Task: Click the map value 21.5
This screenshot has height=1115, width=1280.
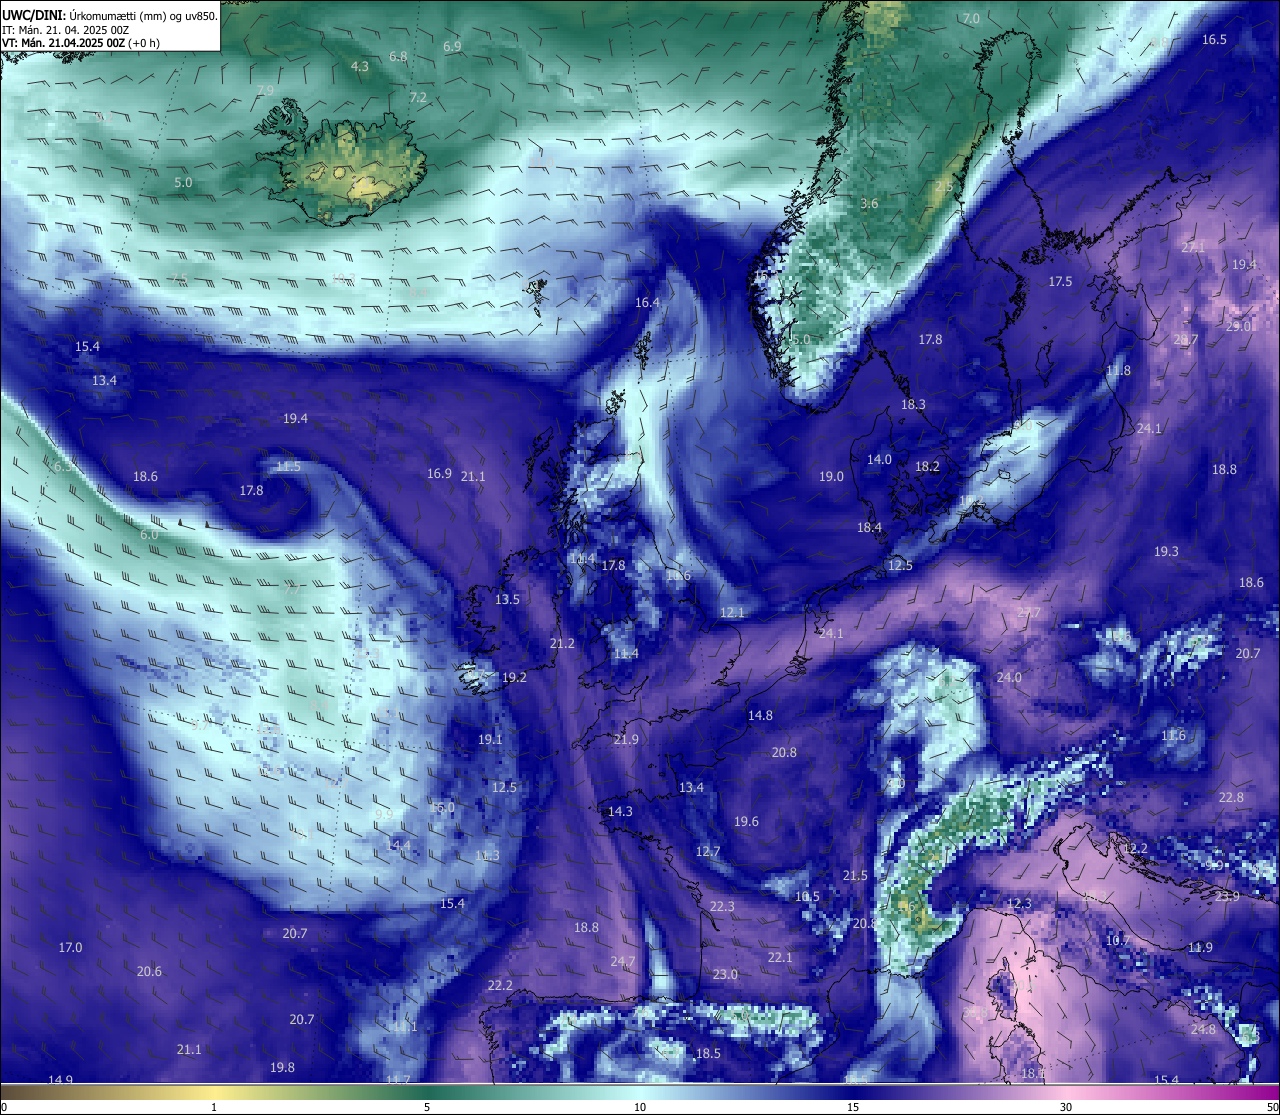Action: (x=855, y=875)
